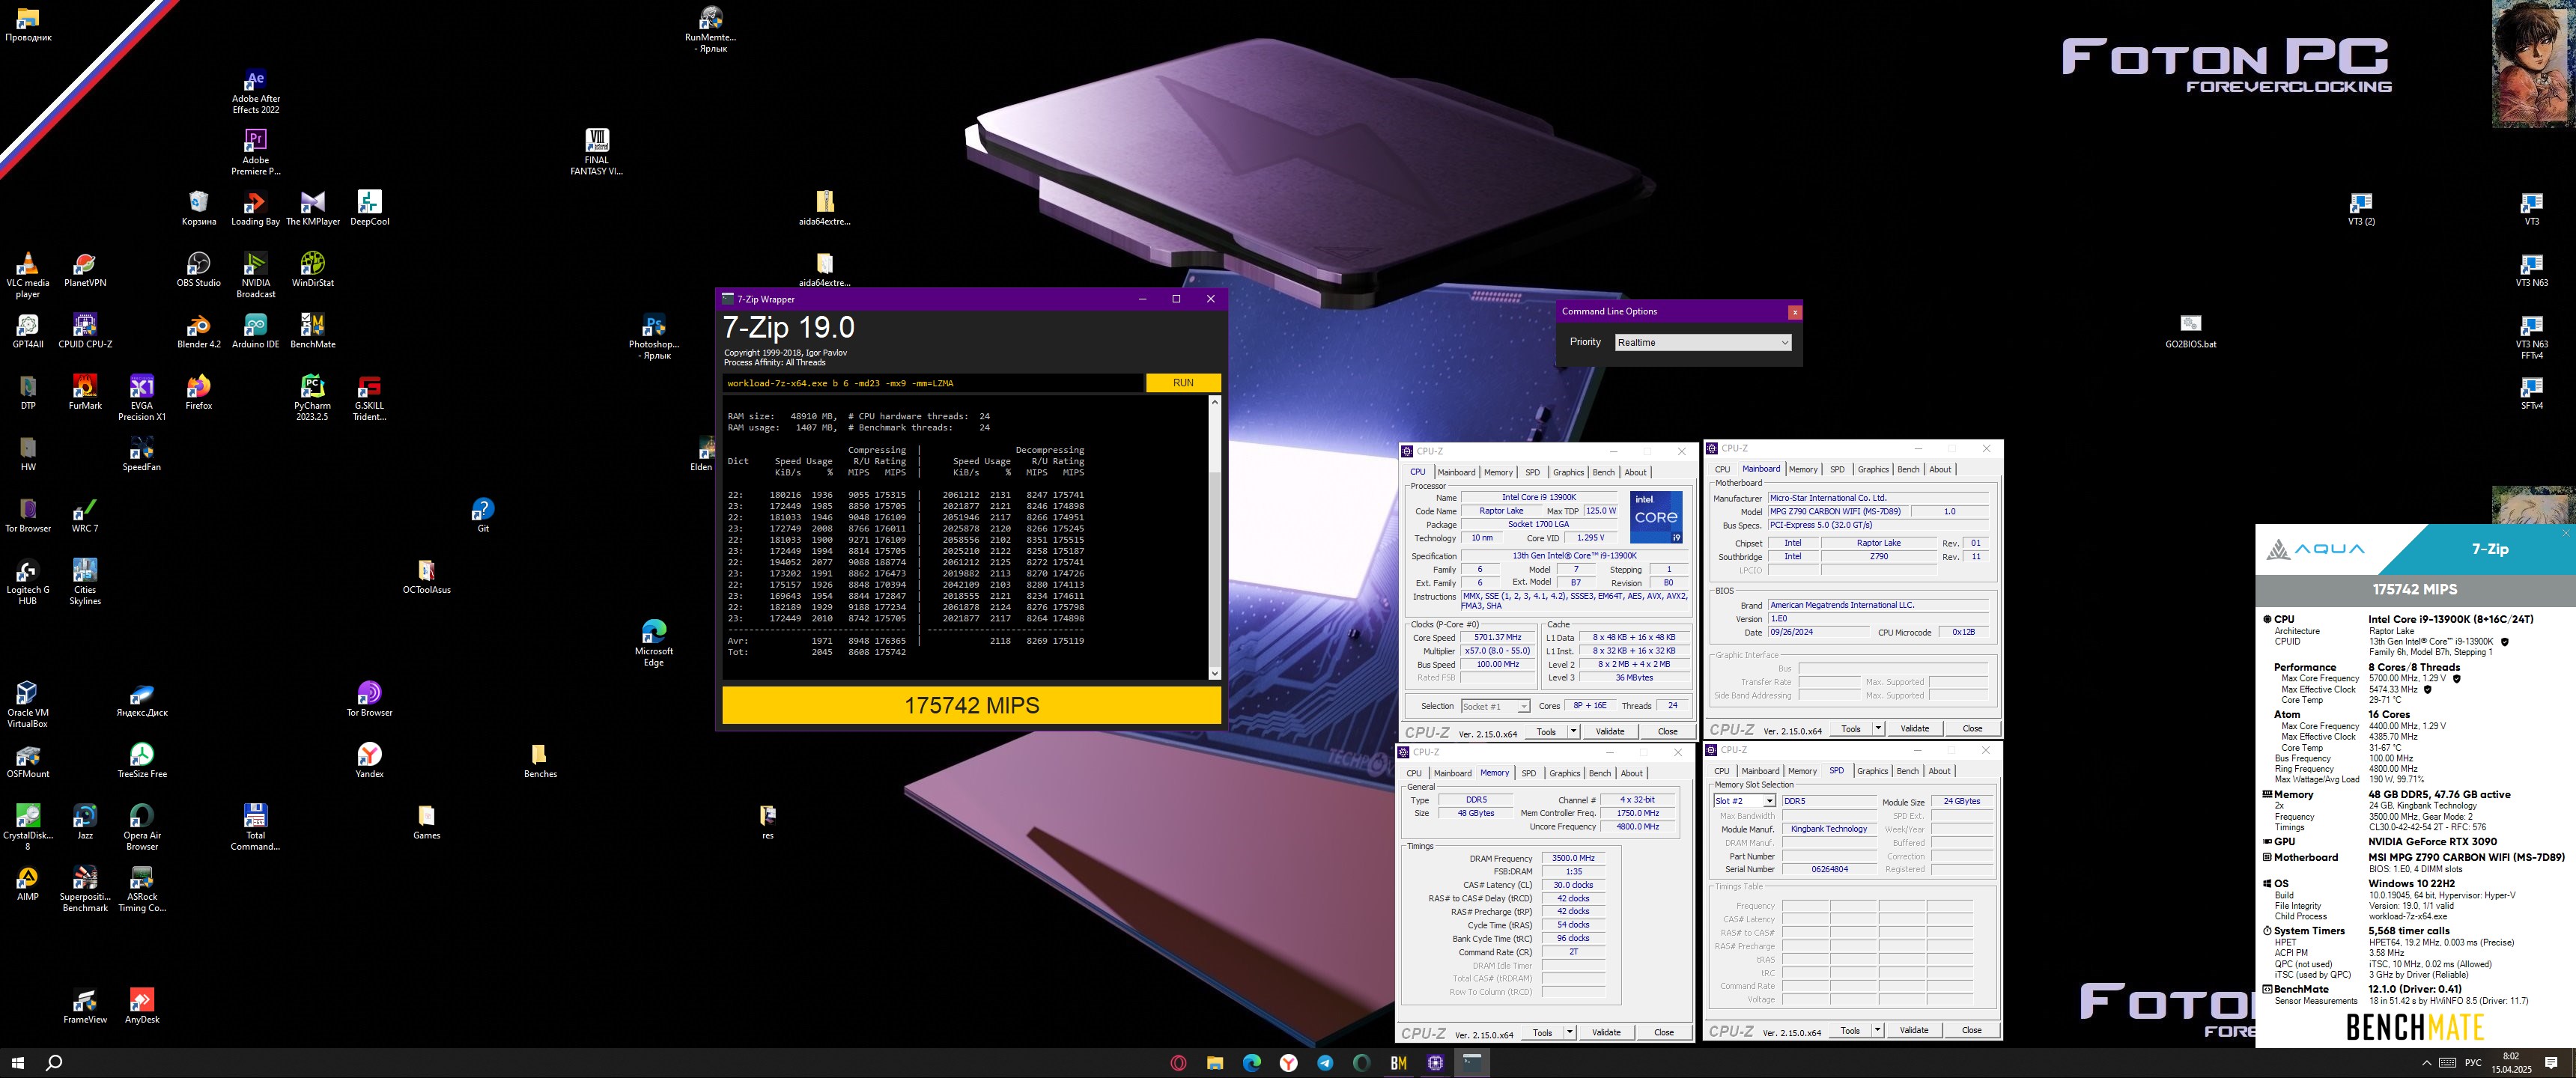Click the 175742 MIPS yellow result bar
The width and height of the screenshot is (2576, 1078).
click(x=971, y=705)
